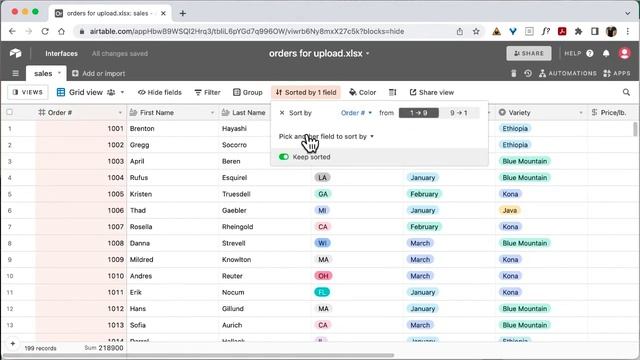640x360 pixels.
Task: Open the base revision history clock icon
Action: point(528,73)
